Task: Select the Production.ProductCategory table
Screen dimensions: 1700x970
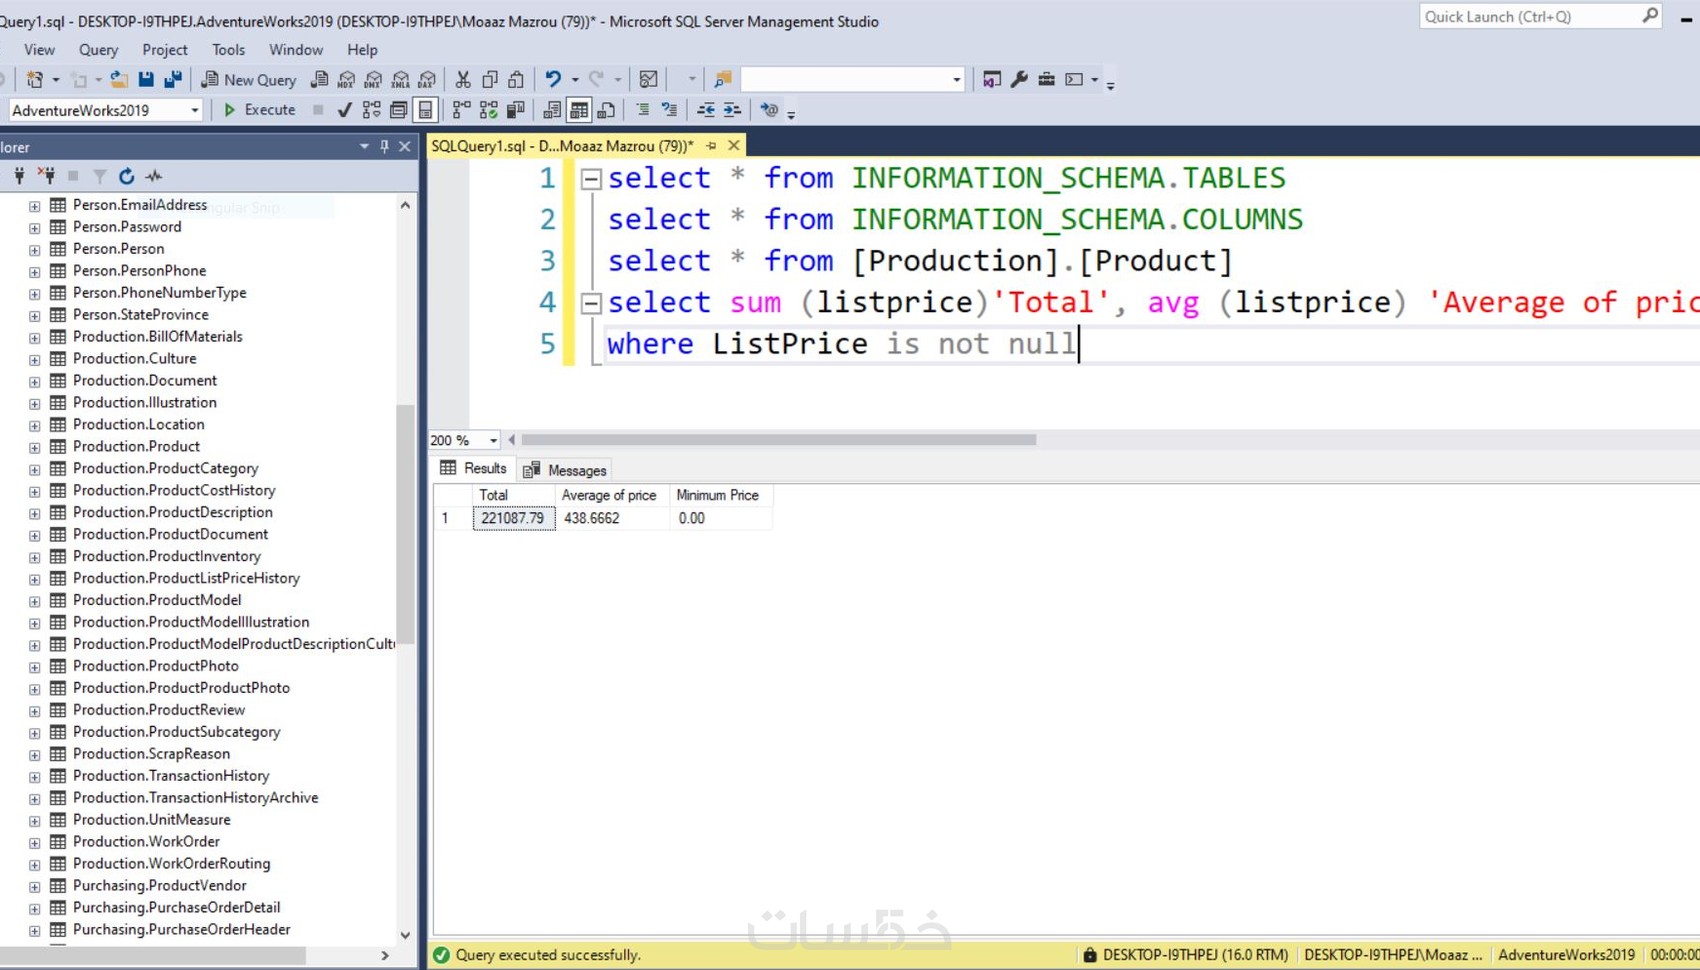Action: (165, 469)
